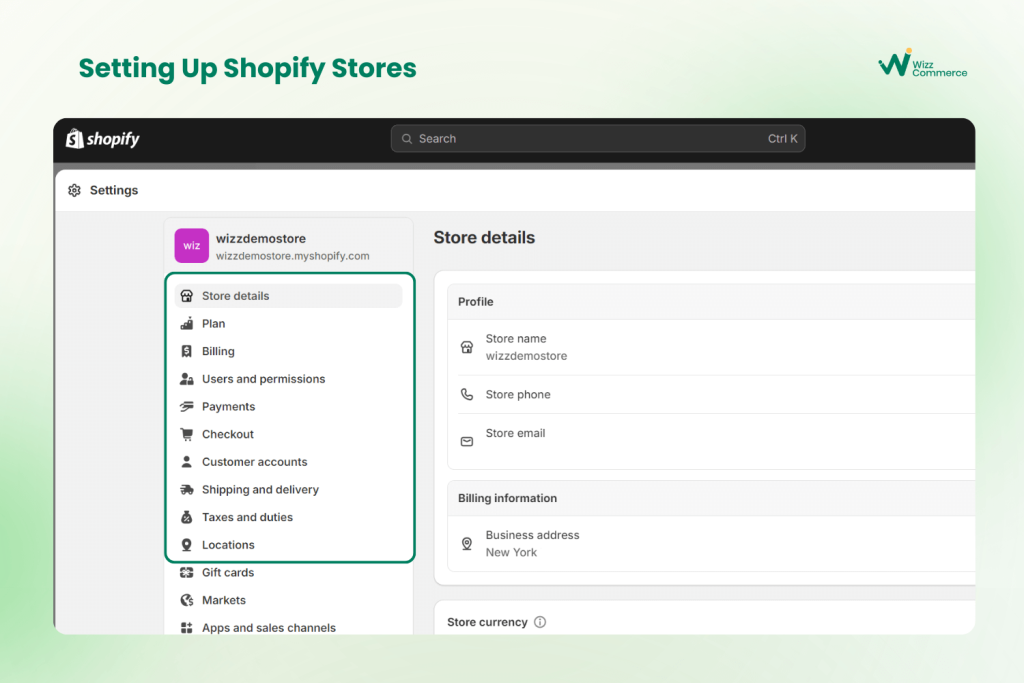Click the Customer accounts person icon
This screenshot has width=1024, height=683.
[x=187, y=462]
